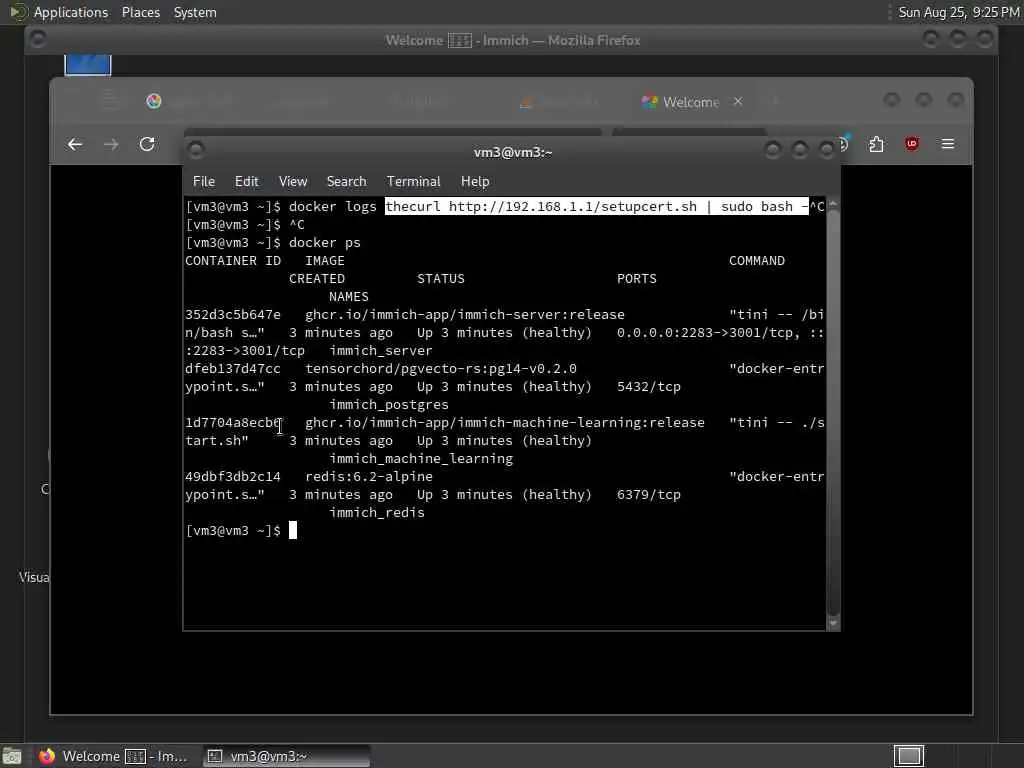This screenshot has height=768, width=1024.
Task: Click redis:6.2-alpine image name
Action: coord(369,477)
